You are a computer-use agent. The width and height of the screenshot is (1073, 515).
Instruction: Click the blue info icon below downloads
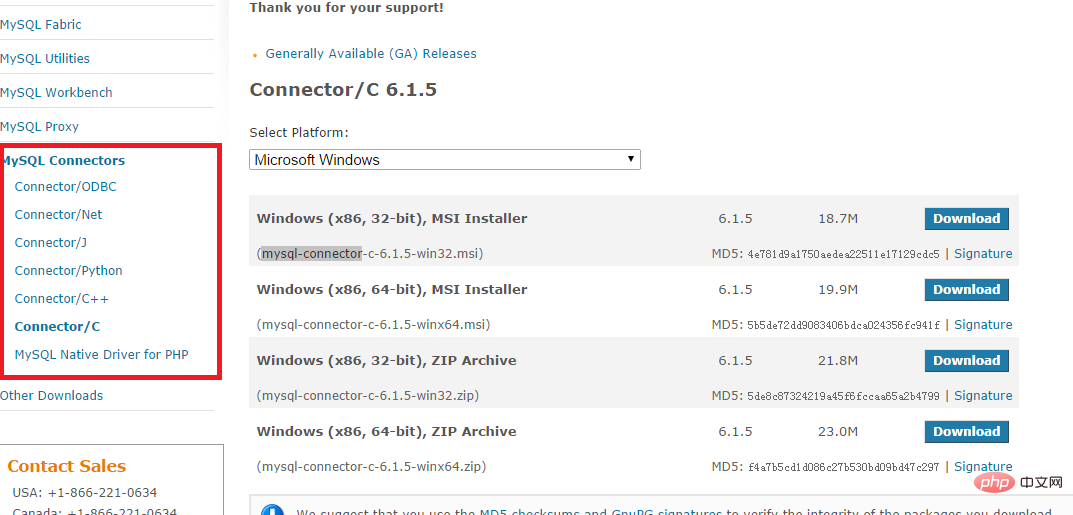[x=272, y=510]
